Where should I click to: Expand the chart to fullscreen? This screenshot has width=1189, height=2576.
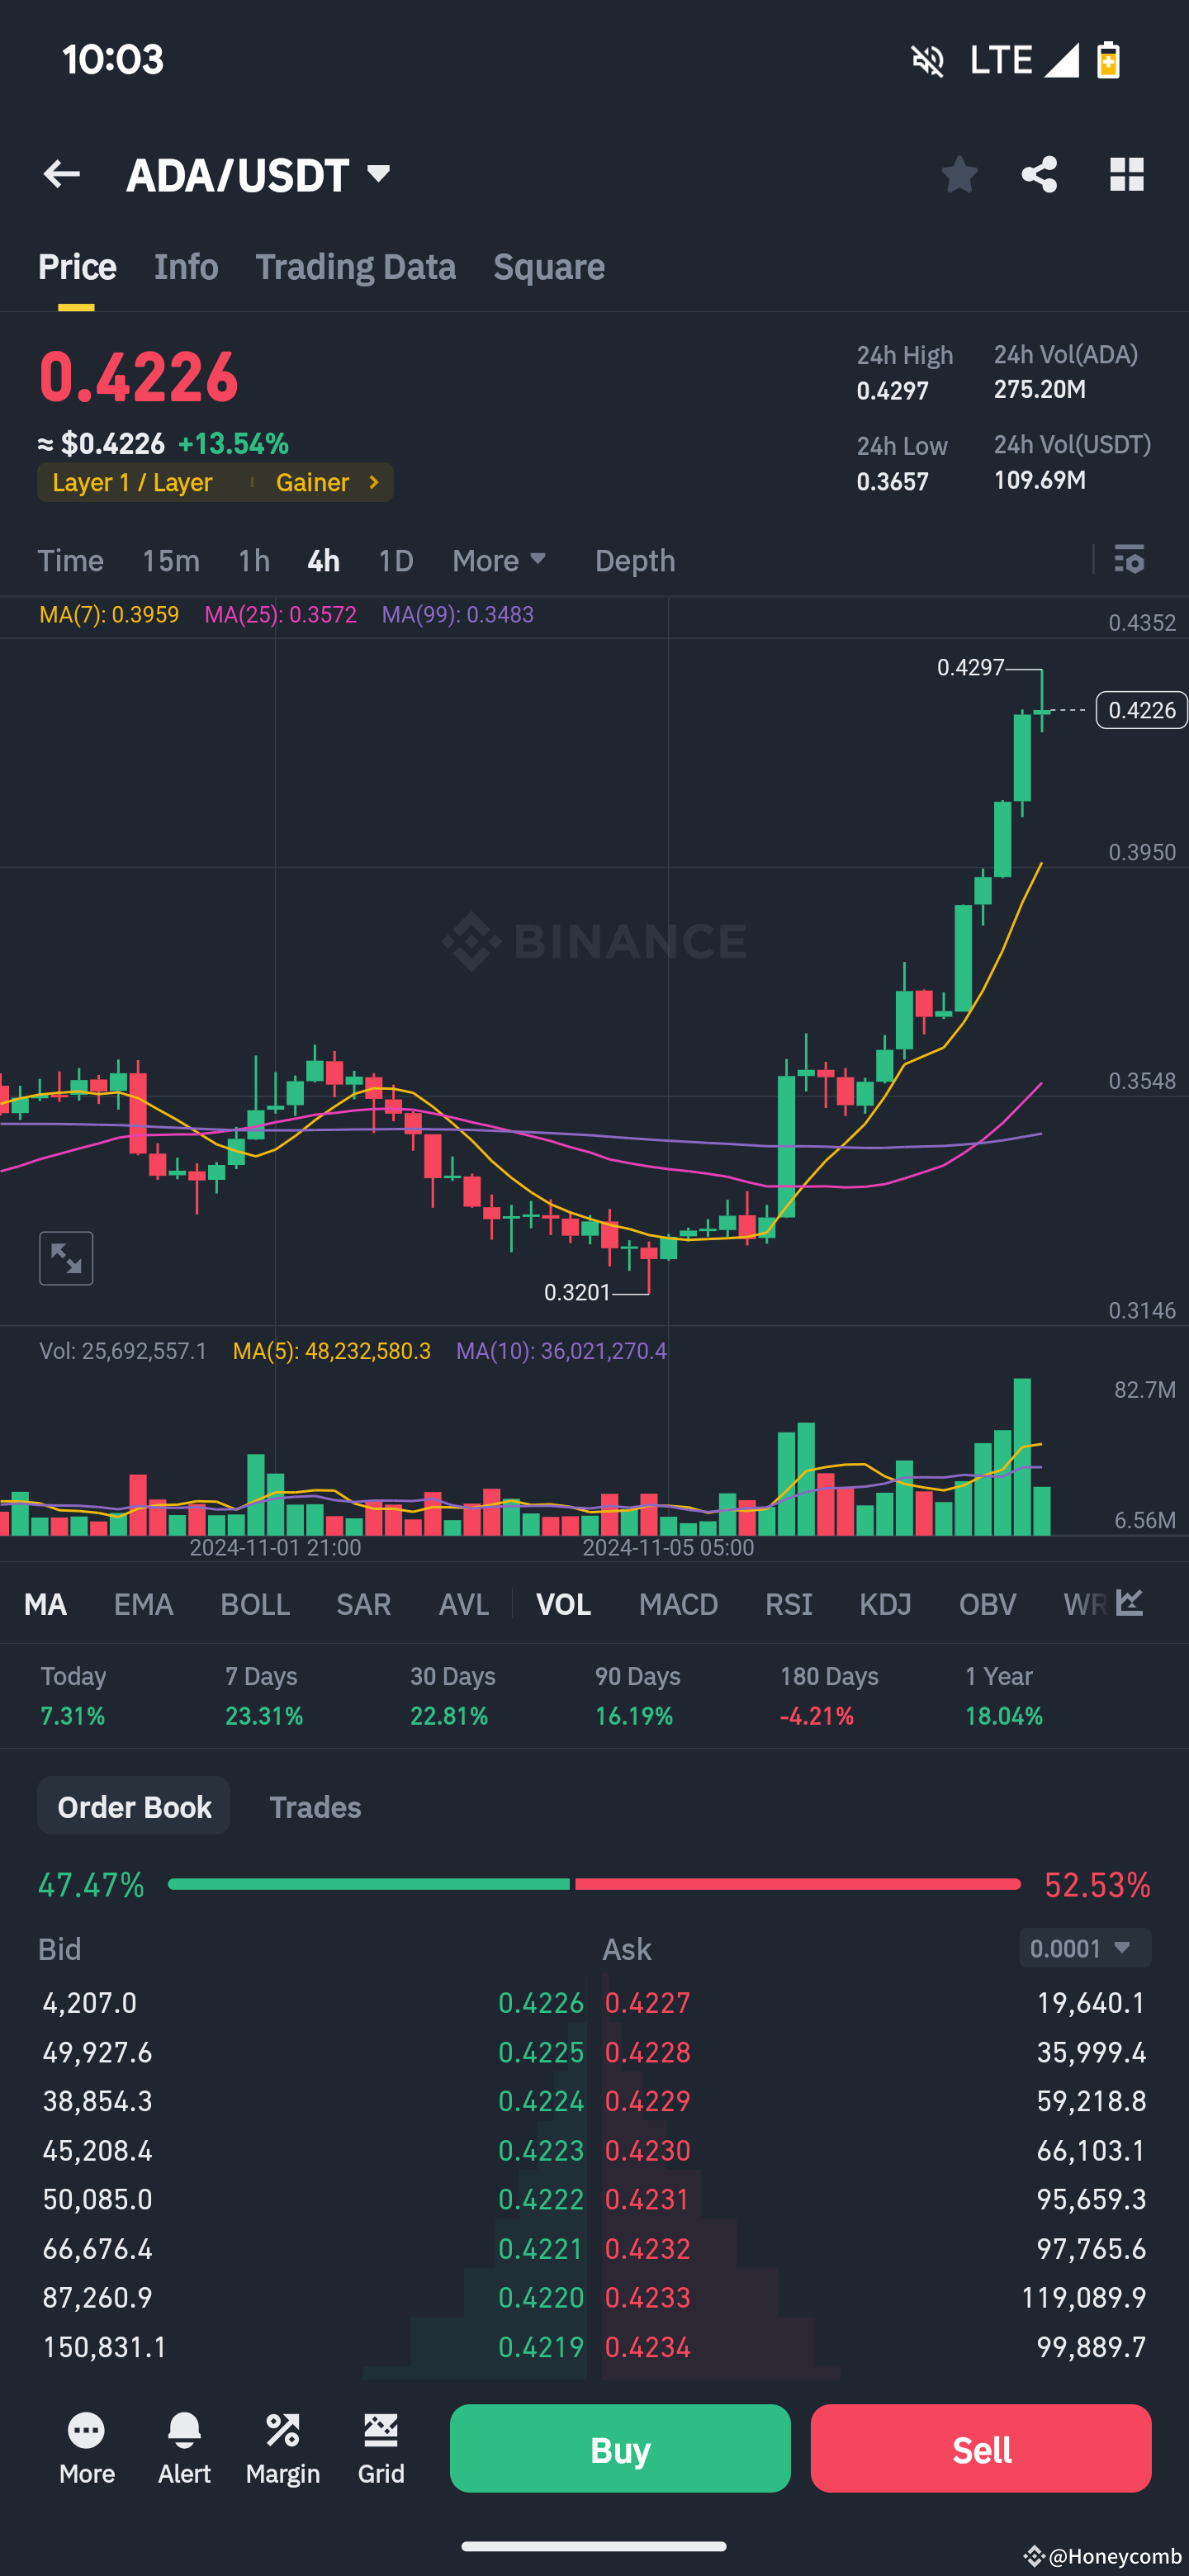coord(66,1258)
